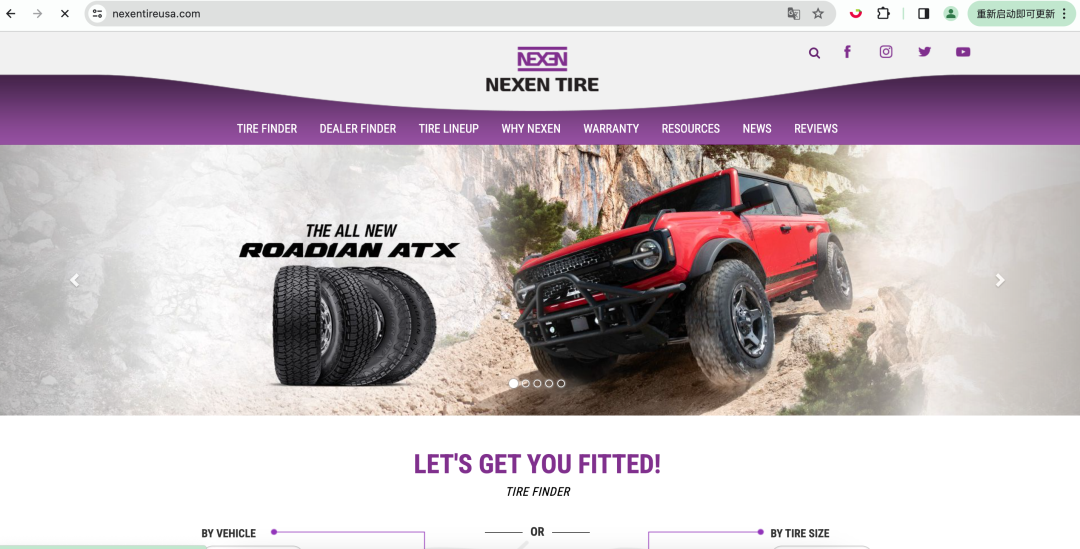Viewport: 1080px width, 549px height.
Task: Click the address bar URL field
Action: 441,14
